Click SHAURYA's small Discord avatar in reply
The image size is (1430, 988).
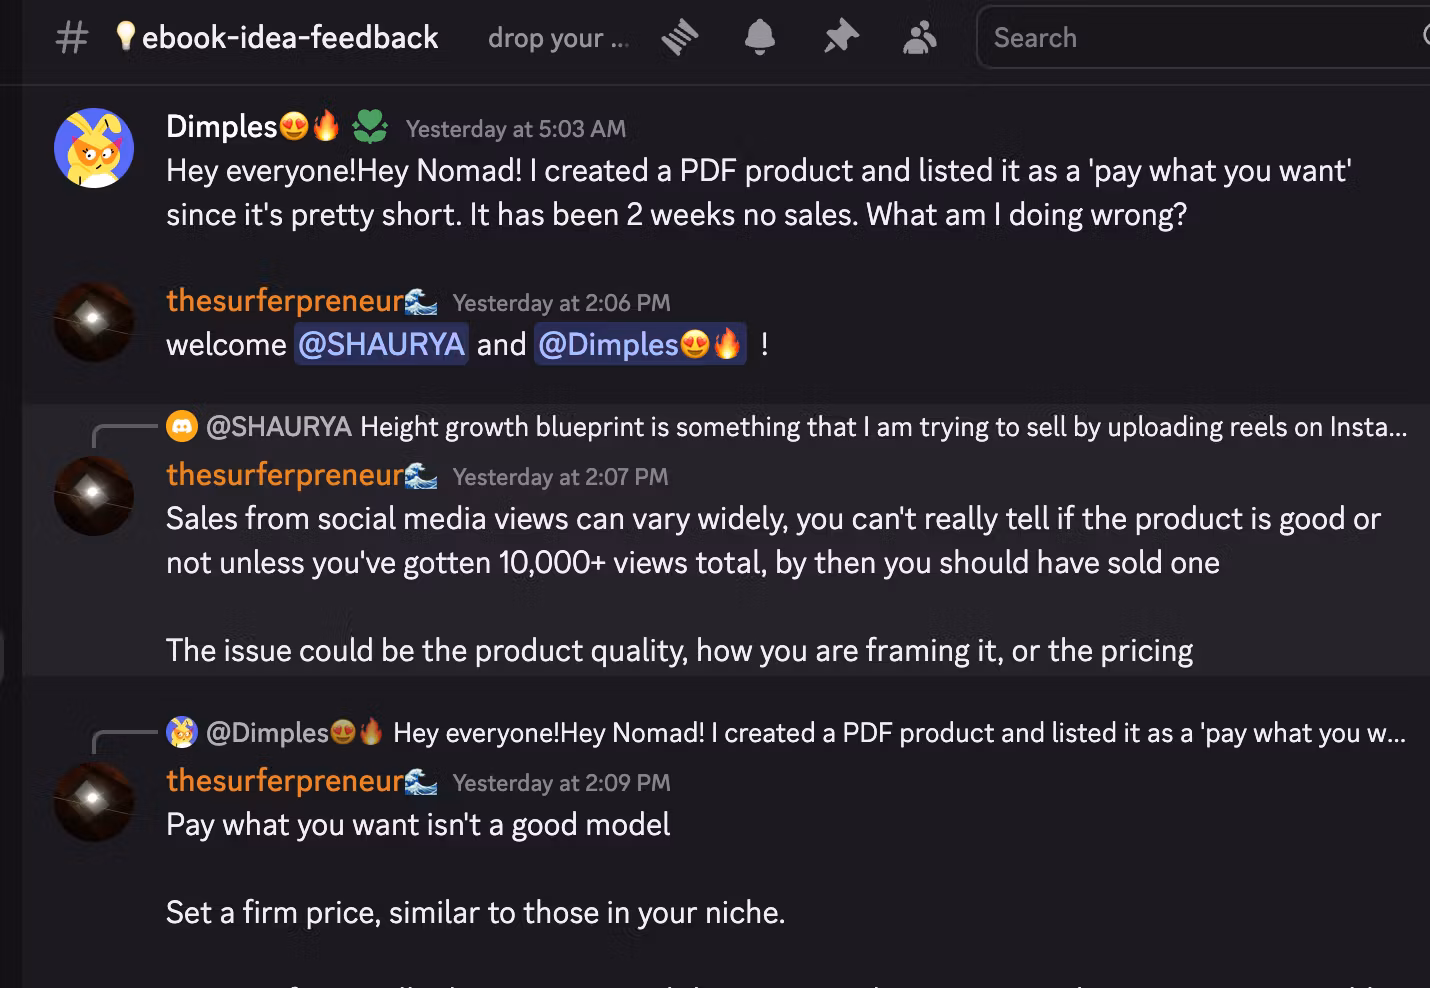tap(181, 427)
